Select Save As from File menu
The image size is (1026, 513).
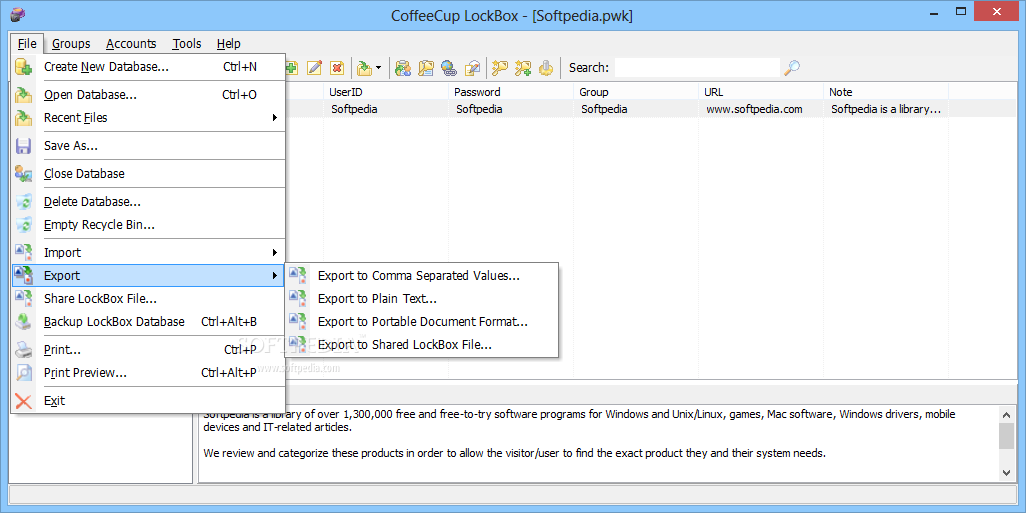click(149, 146)
